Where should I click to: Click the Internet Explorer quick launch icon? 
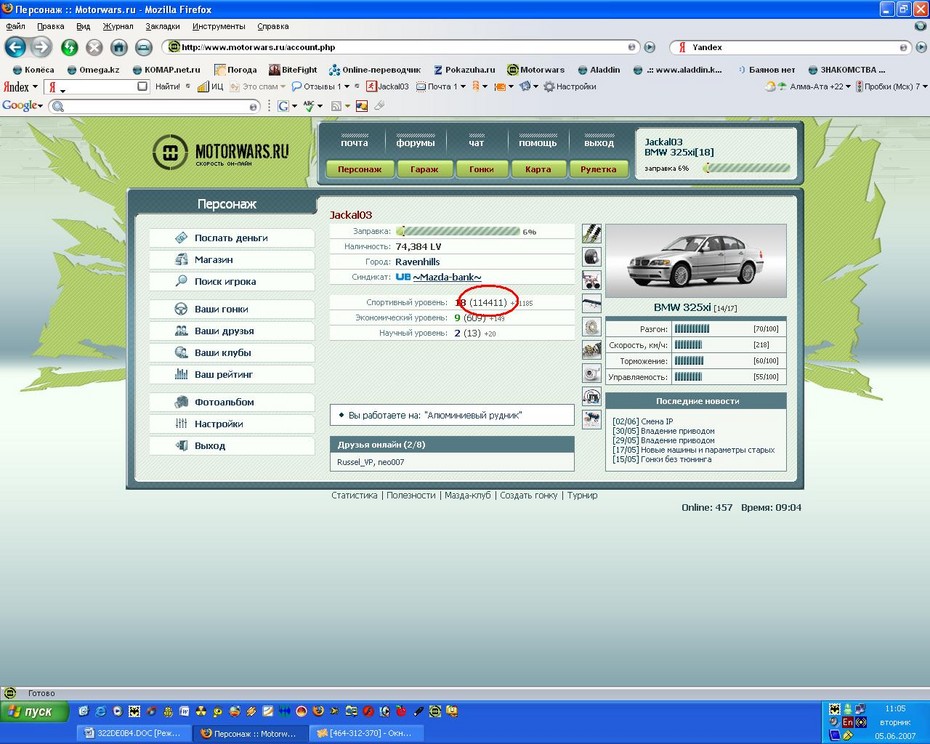pos(101,711)
